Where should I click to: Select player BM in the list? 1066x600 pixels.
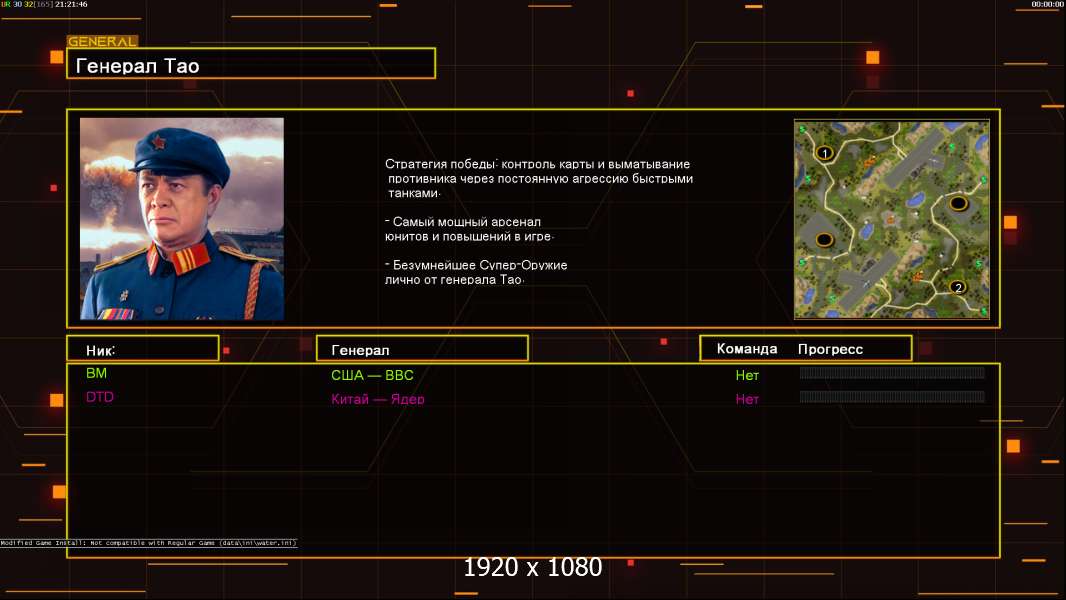(x=96, y=373)
